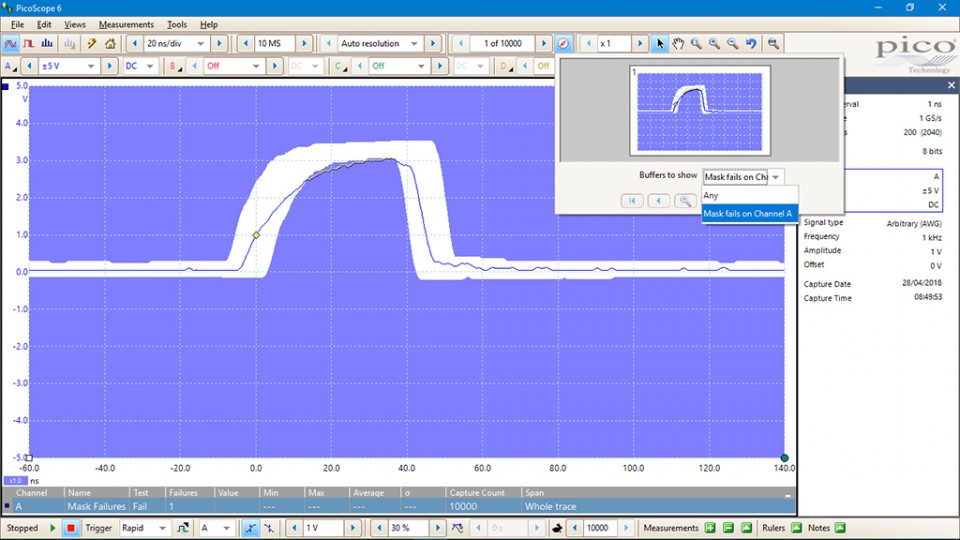Select the hand pan tool
The image size is (960, 540).
pyautogui.click(x=678, y=44)
